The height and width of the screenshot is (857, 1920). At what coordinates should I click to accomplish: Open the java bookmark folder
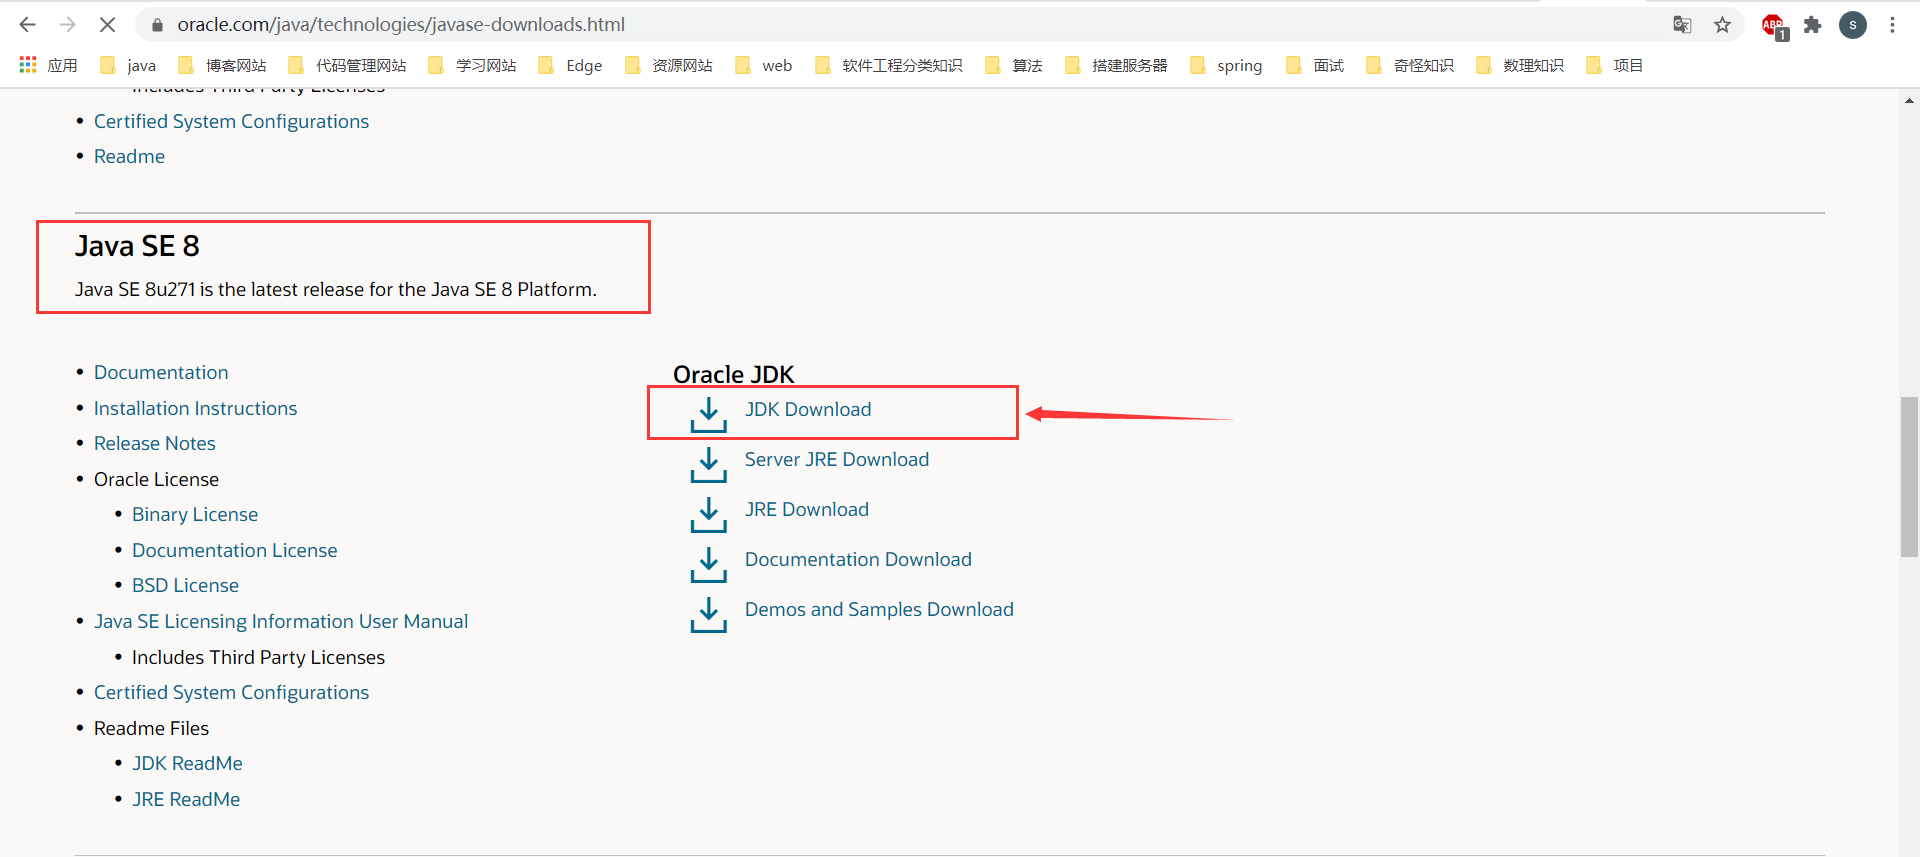coord(128,65)
